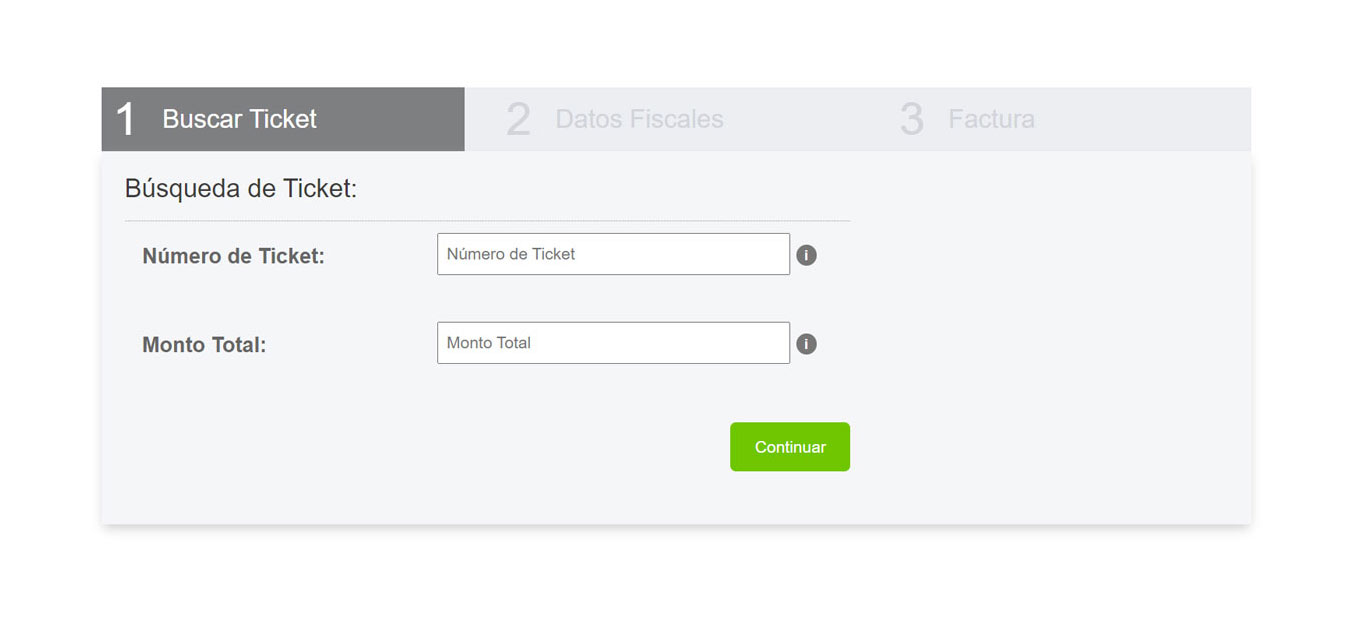Click the bold "Monto Total:" label

pos(204,345)
